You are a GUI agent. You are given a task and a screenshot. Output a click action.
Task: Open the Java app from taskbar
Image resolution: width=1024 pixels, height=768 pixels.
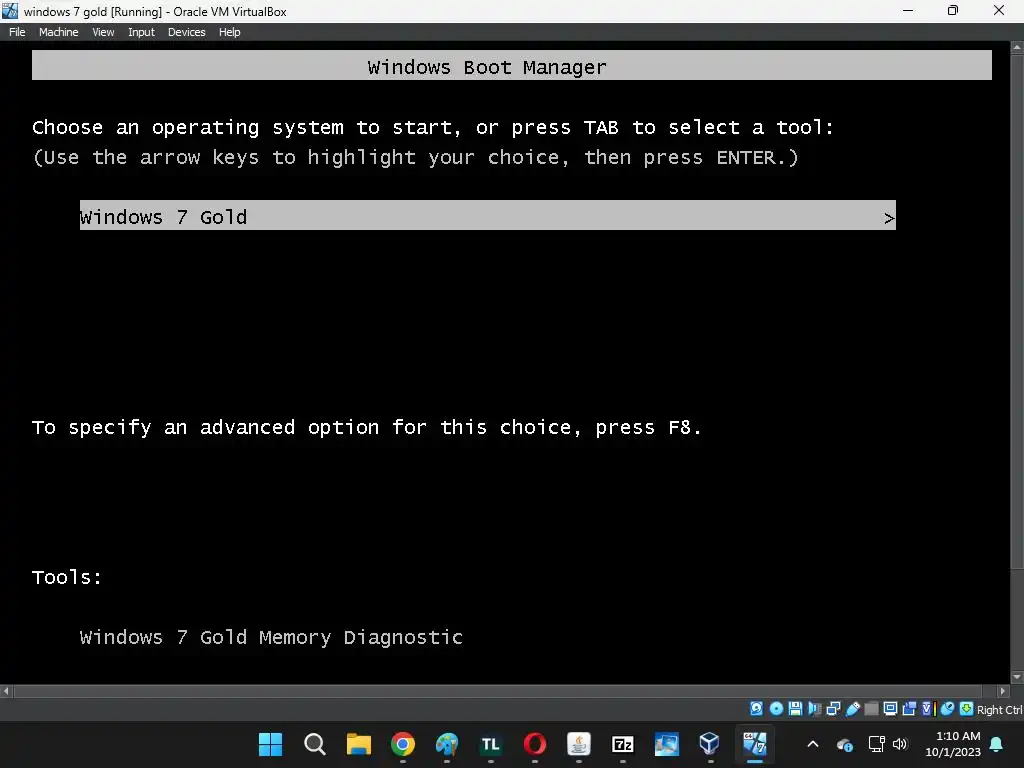click(x=579, y=744)
